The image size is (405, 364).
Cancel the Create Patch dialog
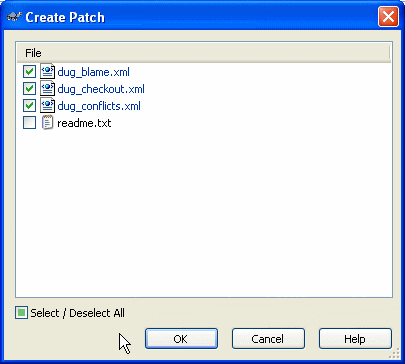coord(268,339)
